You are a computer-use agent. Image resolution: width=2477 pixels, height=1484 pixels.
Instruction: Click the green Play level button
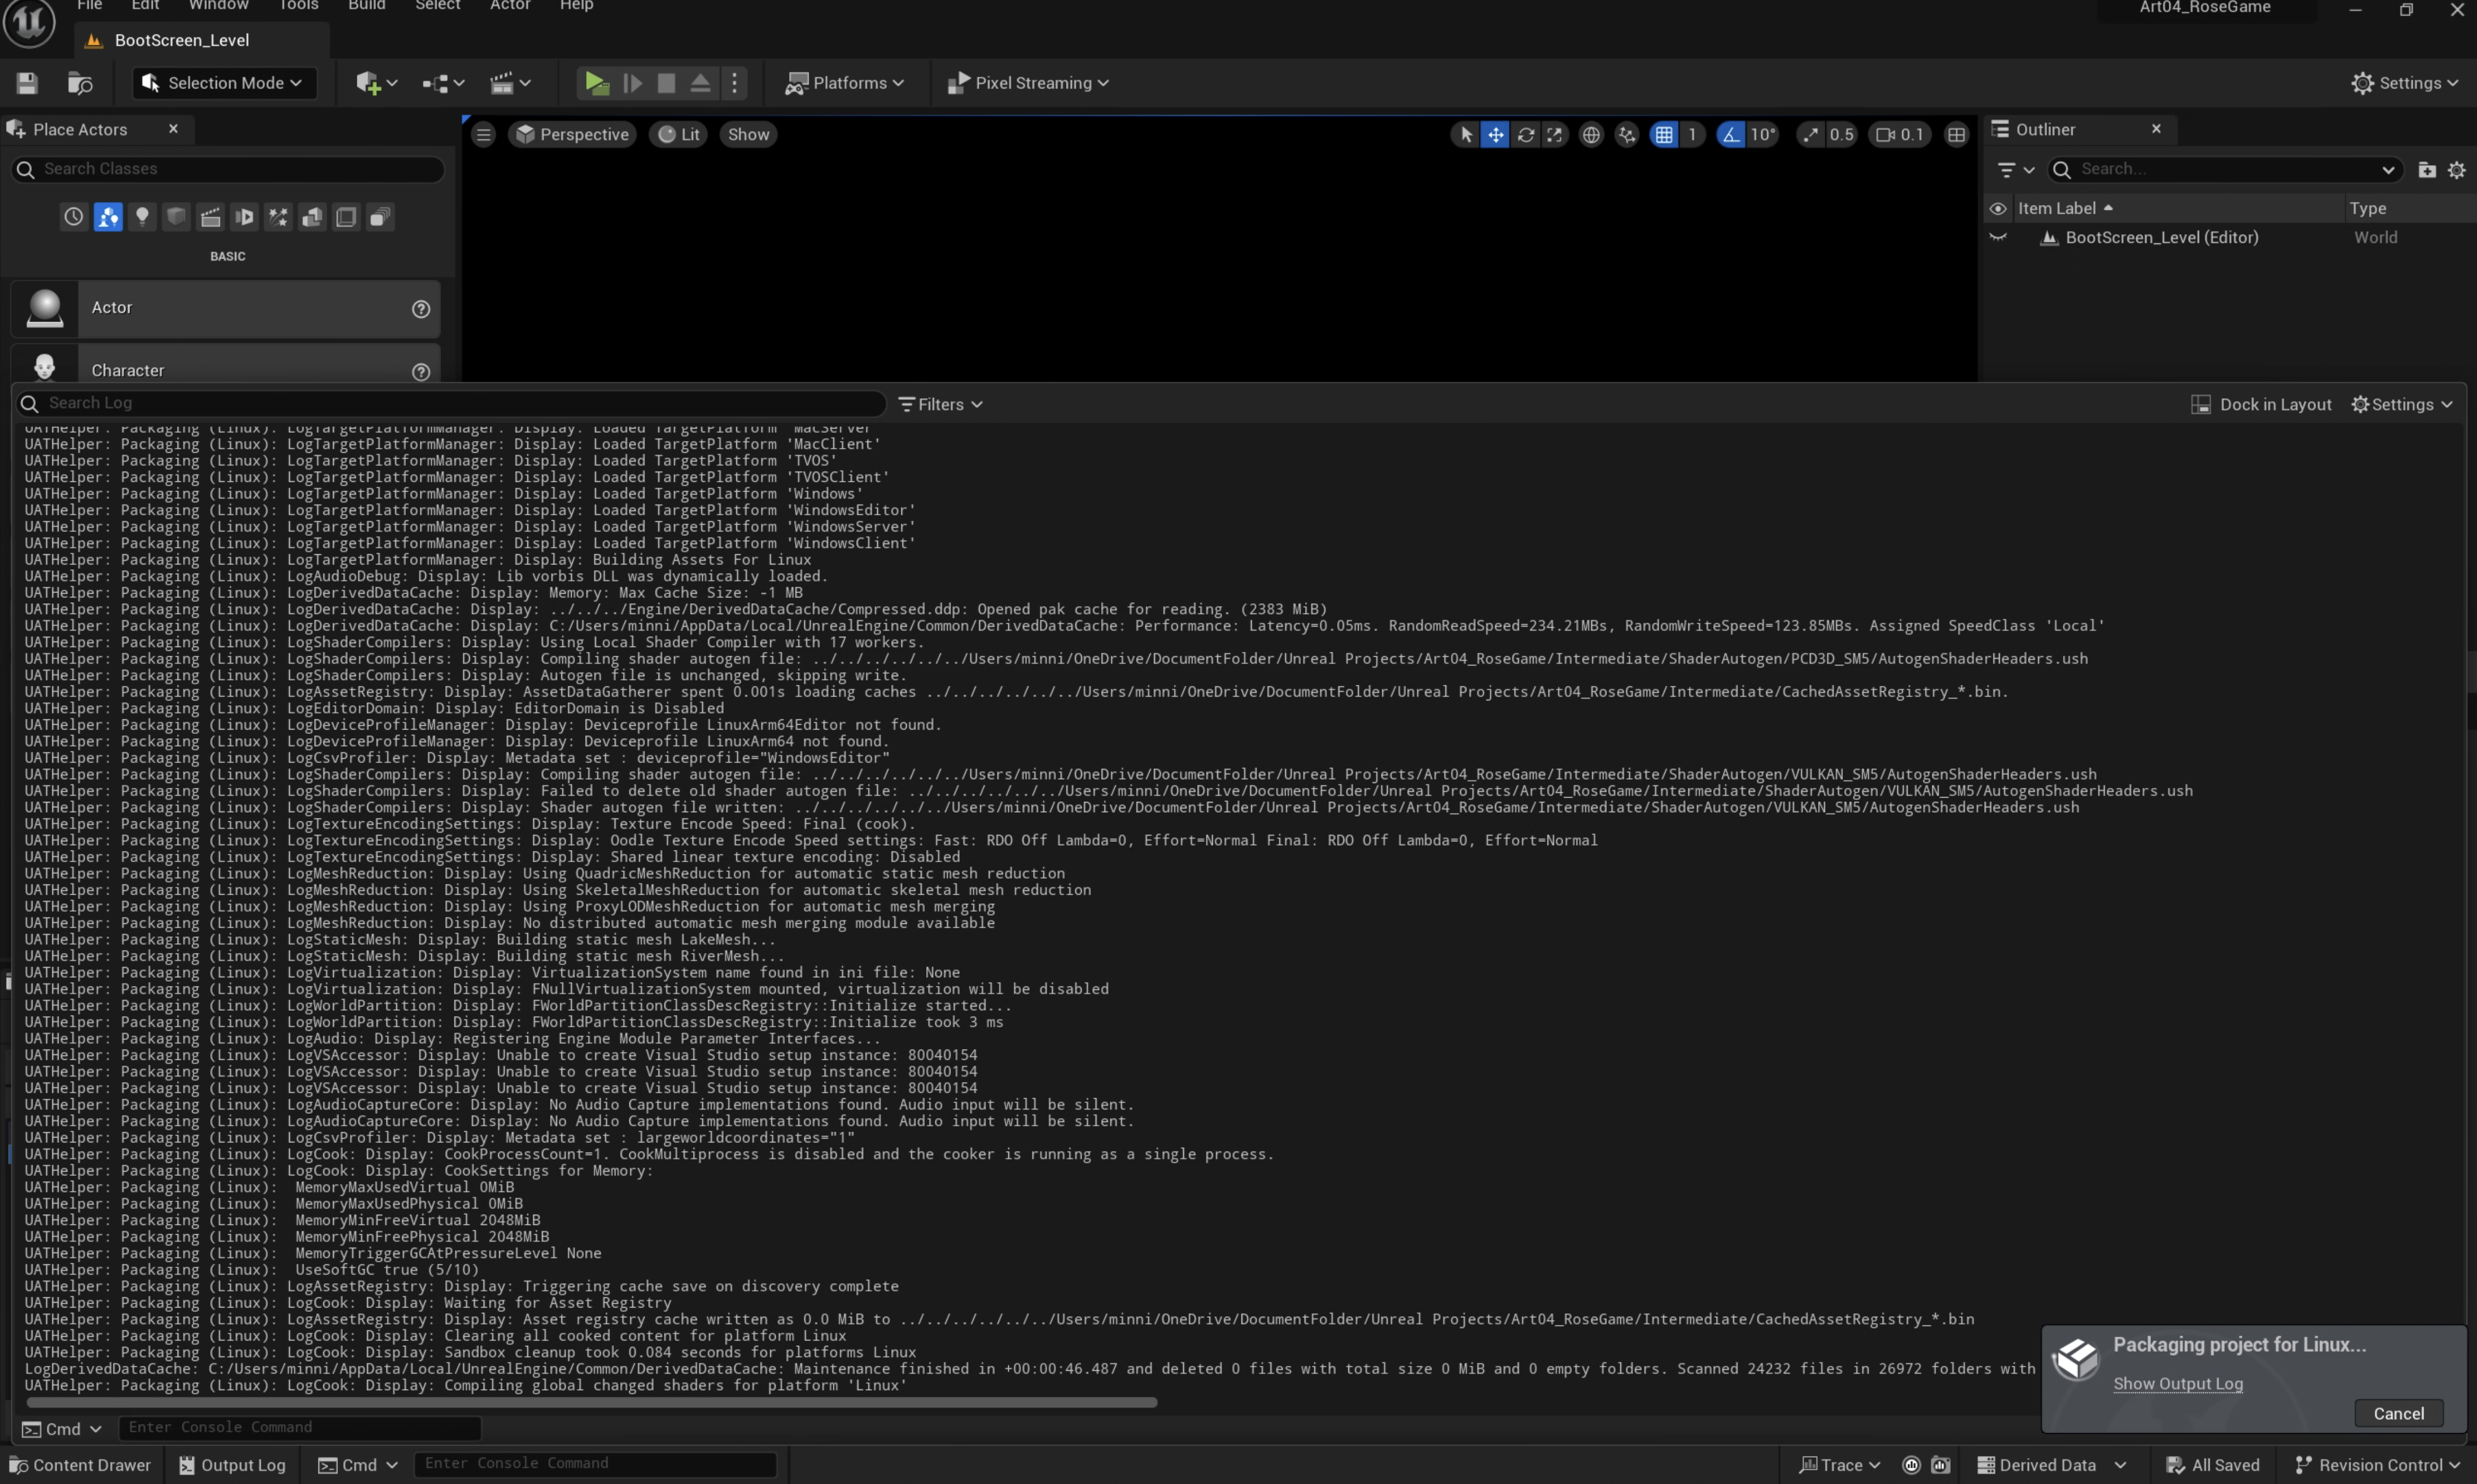(596, 83)
